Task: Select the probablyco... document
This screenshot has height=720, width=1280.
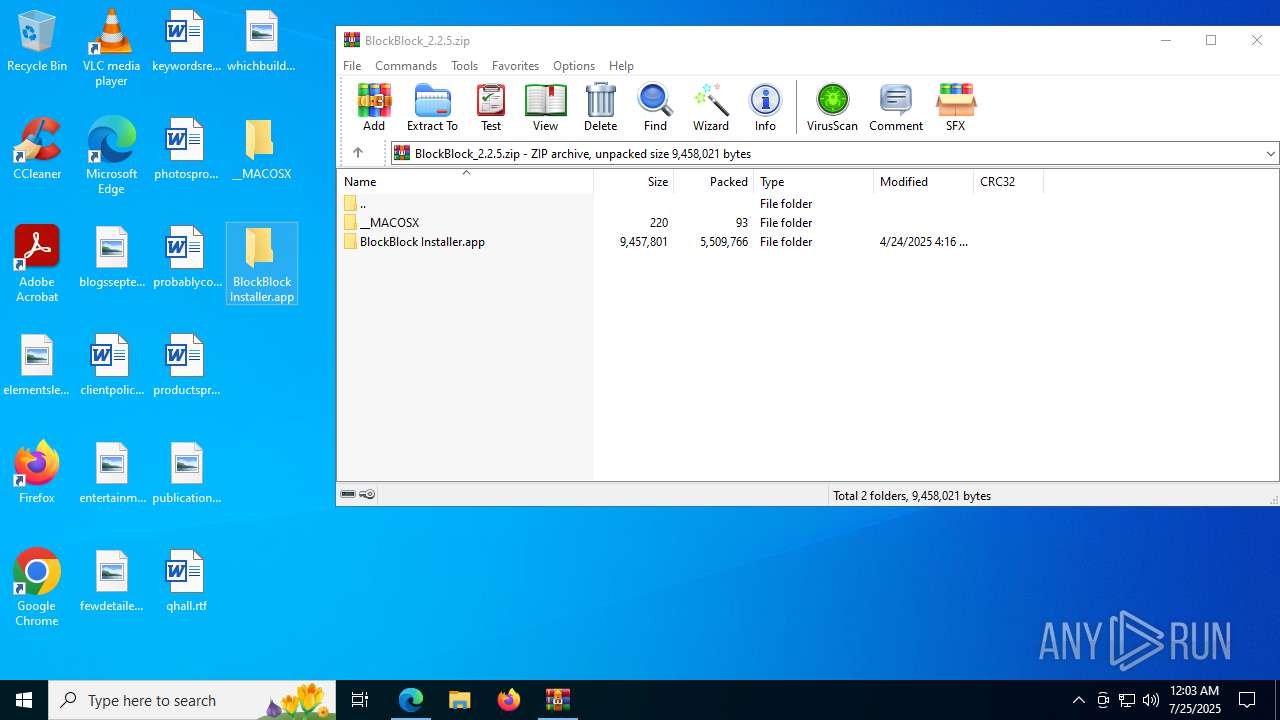Action: click(186, 258)
